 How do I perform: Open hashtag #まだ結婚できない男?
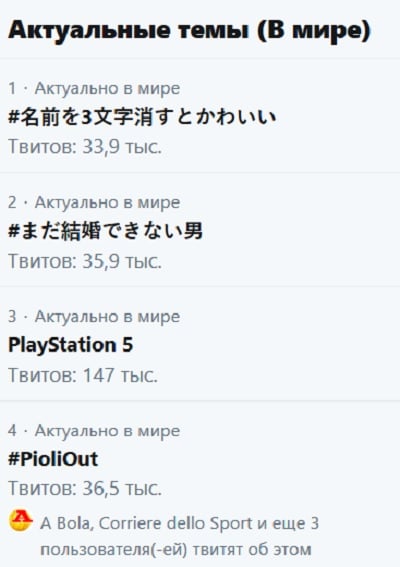tap(105, 231)
